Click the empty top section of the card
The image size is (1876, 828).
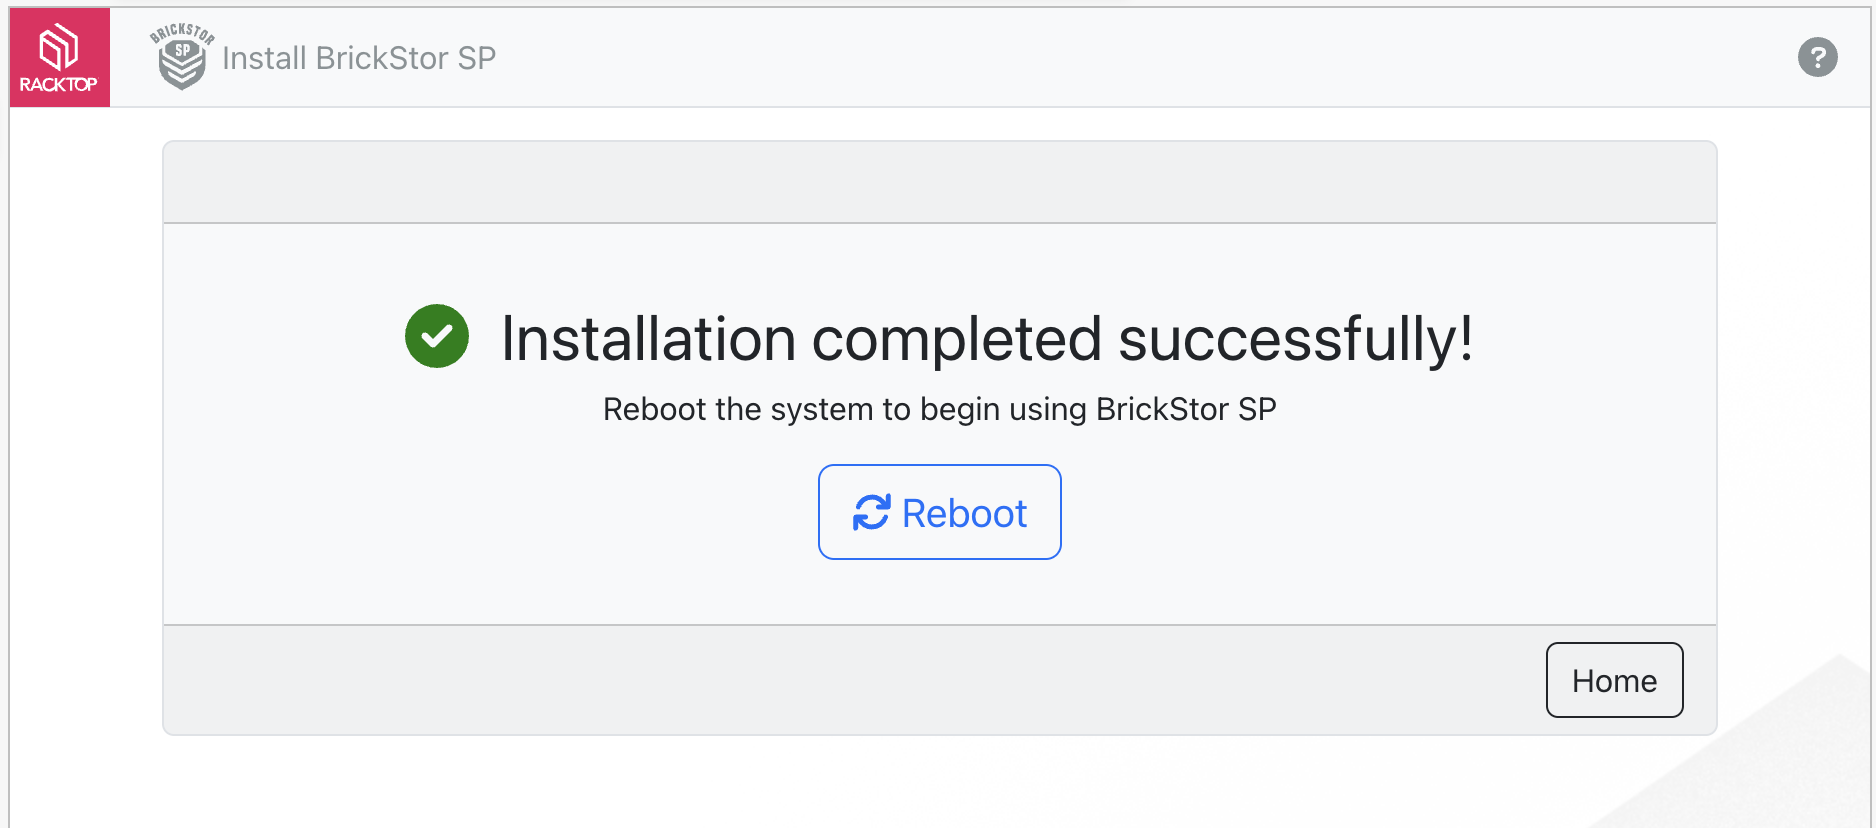(938, 180)
